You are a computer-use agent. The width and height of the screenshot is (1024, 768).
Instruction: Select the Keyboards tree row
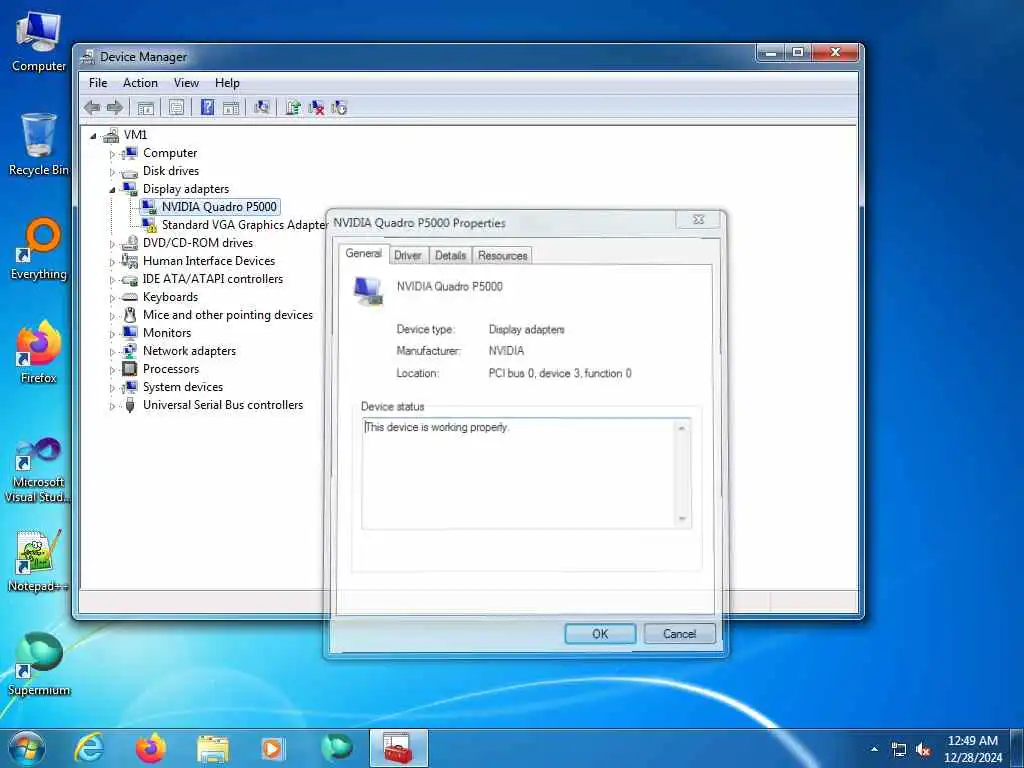point(170,296)
